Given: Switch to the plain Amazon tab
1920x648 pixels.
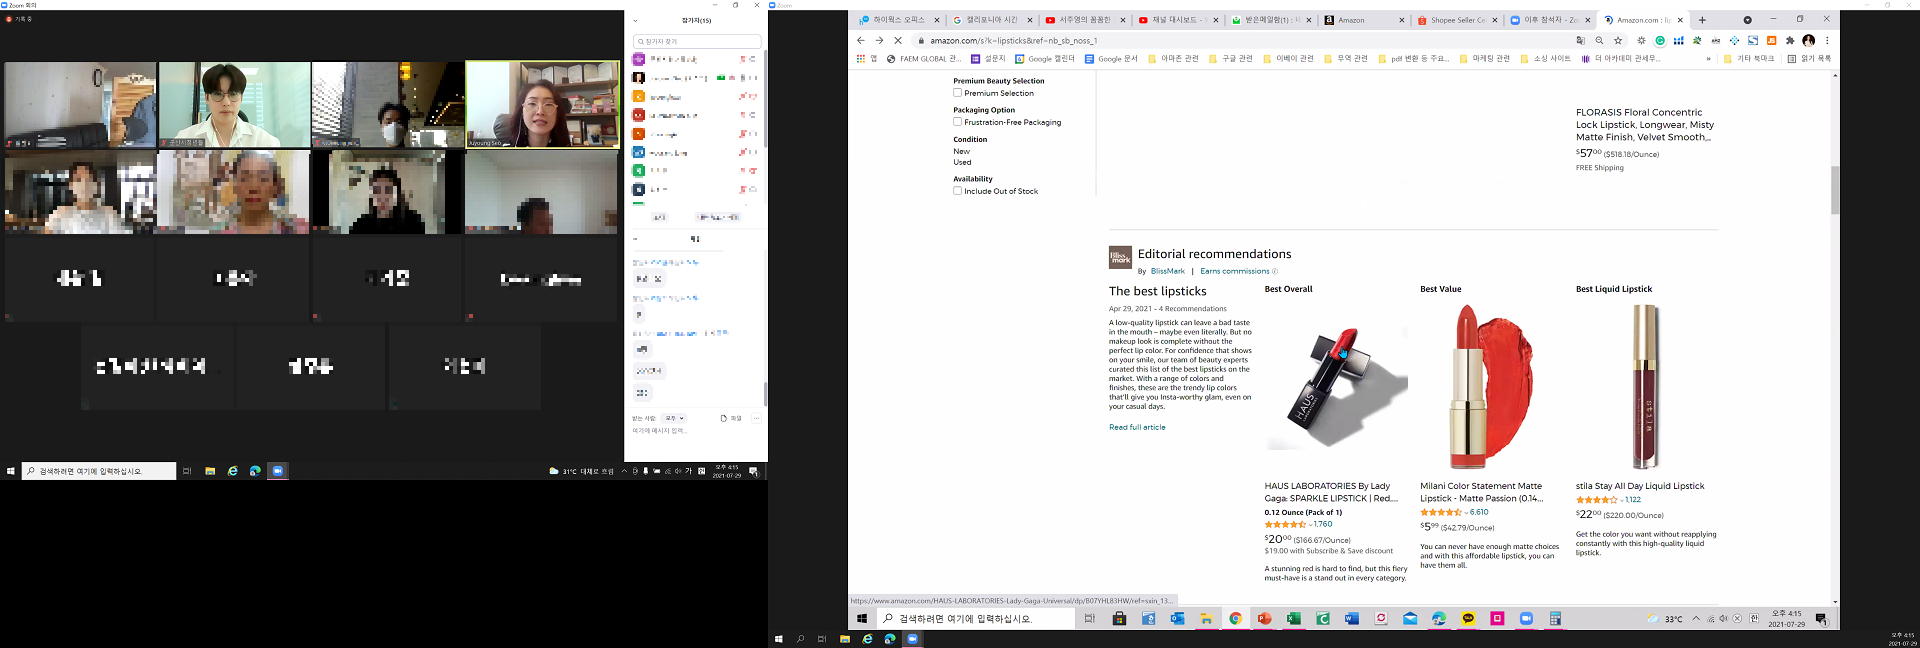Looking at the screenshot, I should tap(1363, 19).
